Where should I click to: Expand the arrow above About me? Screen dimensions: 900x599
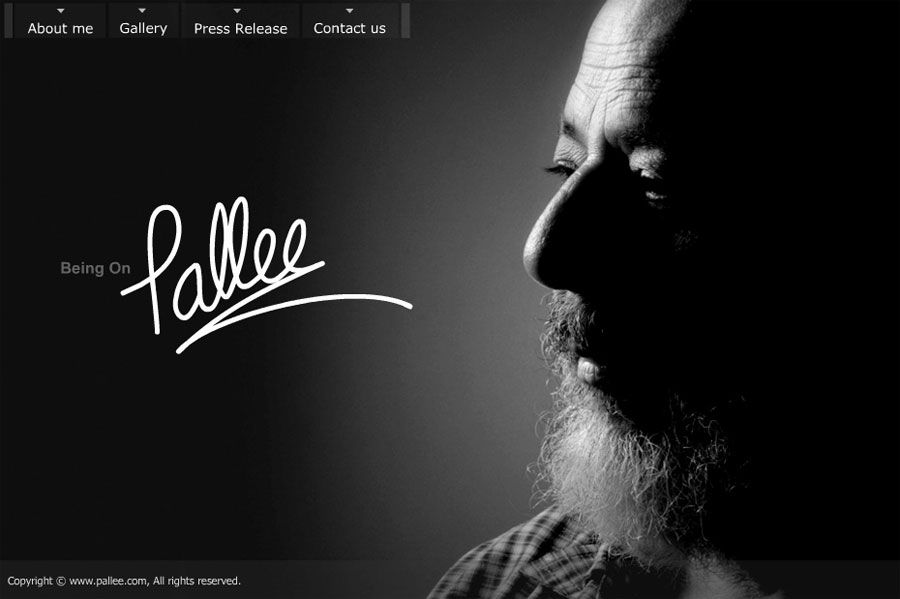coord(61,11)
